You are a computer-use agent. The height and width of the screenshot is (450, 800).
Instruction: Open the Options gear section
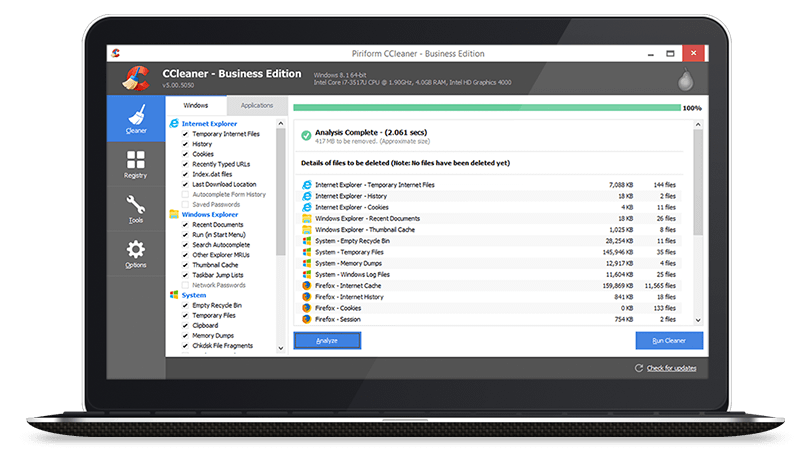point(136,254)
